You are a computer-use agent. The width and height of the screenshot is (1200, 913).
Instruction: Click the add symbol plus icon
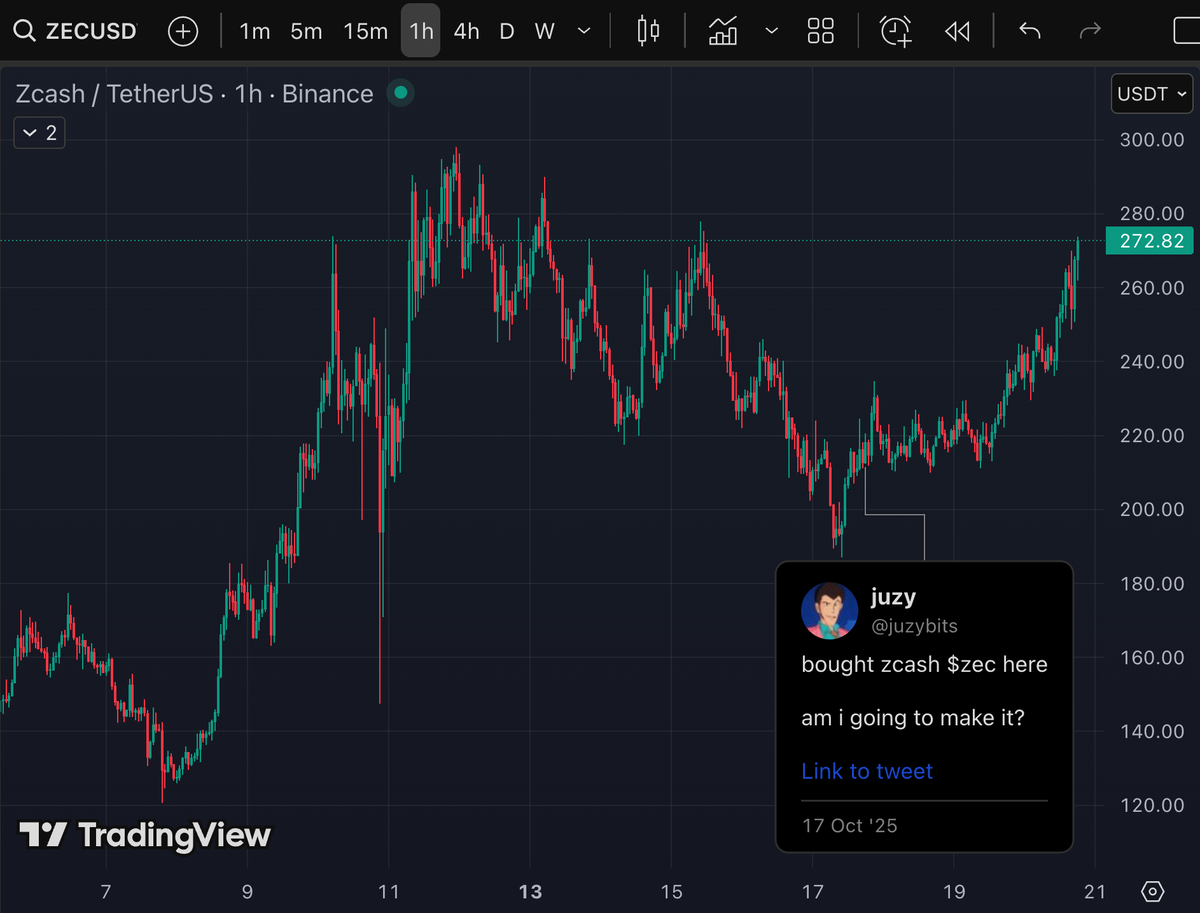[x=183, y=31]
